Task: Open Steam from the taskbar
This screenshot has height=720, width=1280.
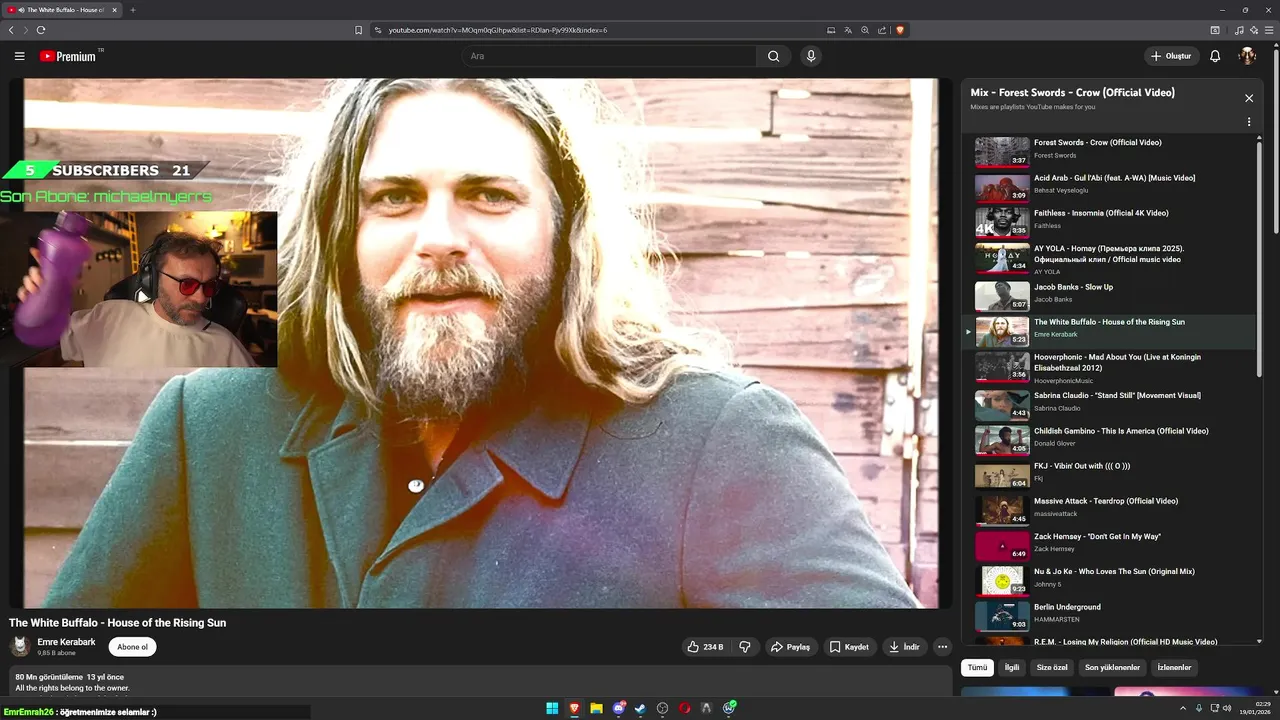Action: (641, 708)
